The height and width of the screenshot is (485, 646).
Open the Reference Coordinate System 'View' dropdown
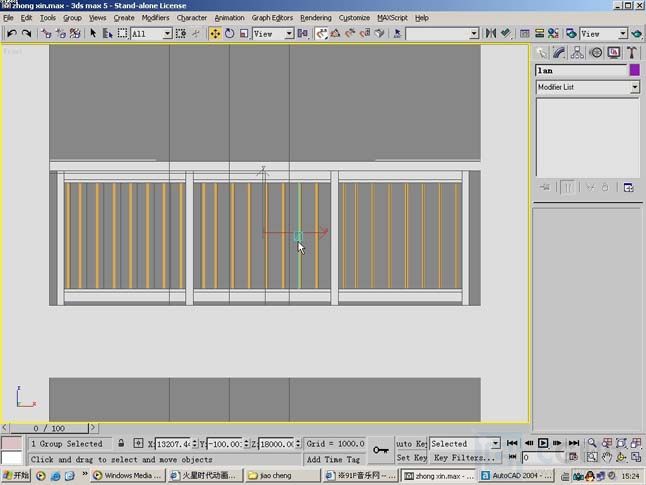tap(289, 34)
